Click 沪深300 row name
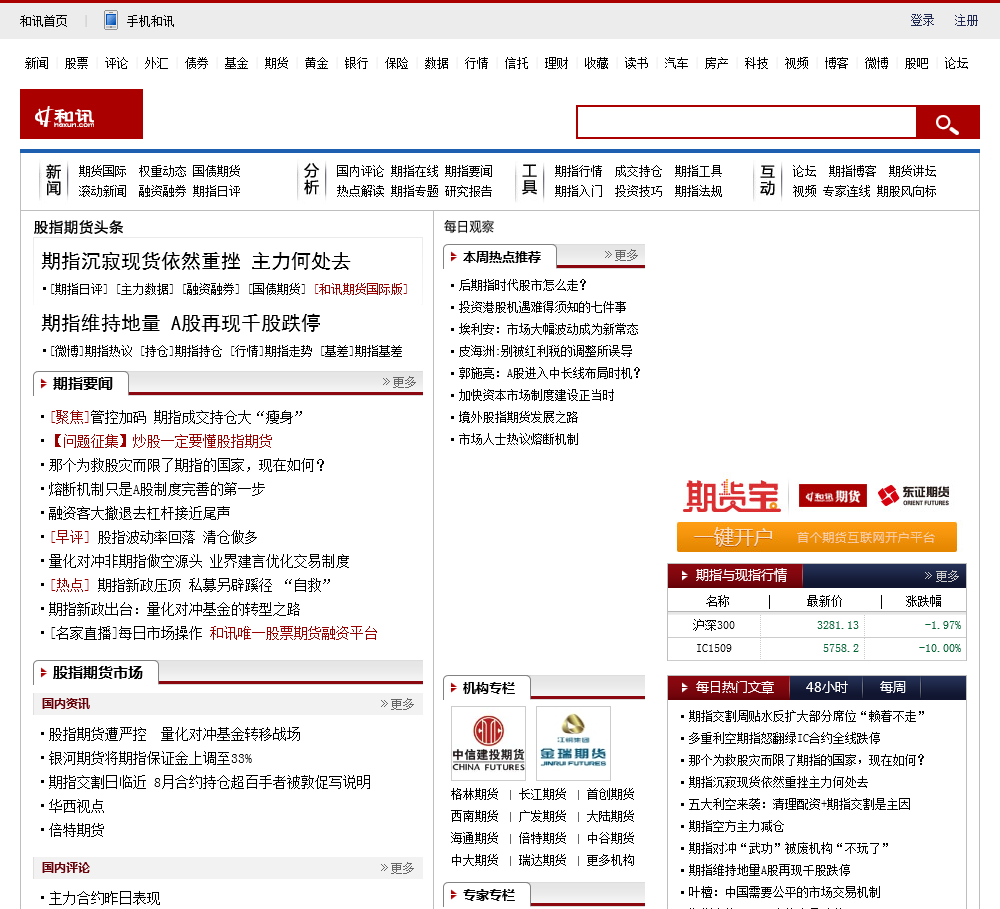The width and height of the screenshot is (1000, 909). [714, 625]
